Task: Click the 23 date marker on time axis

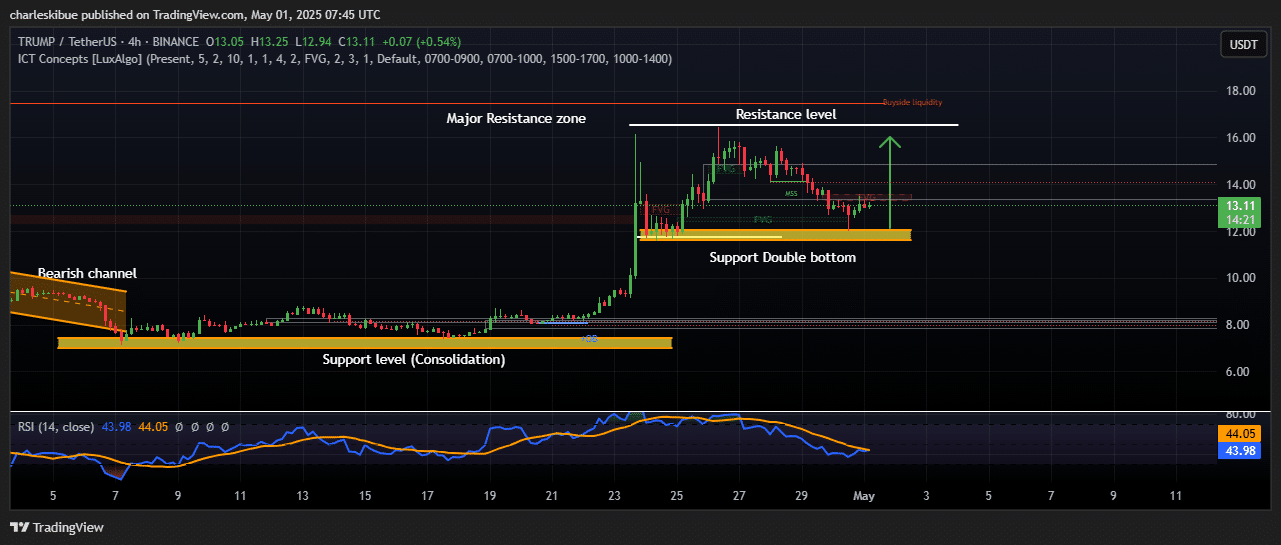Action: pos(614,495)
